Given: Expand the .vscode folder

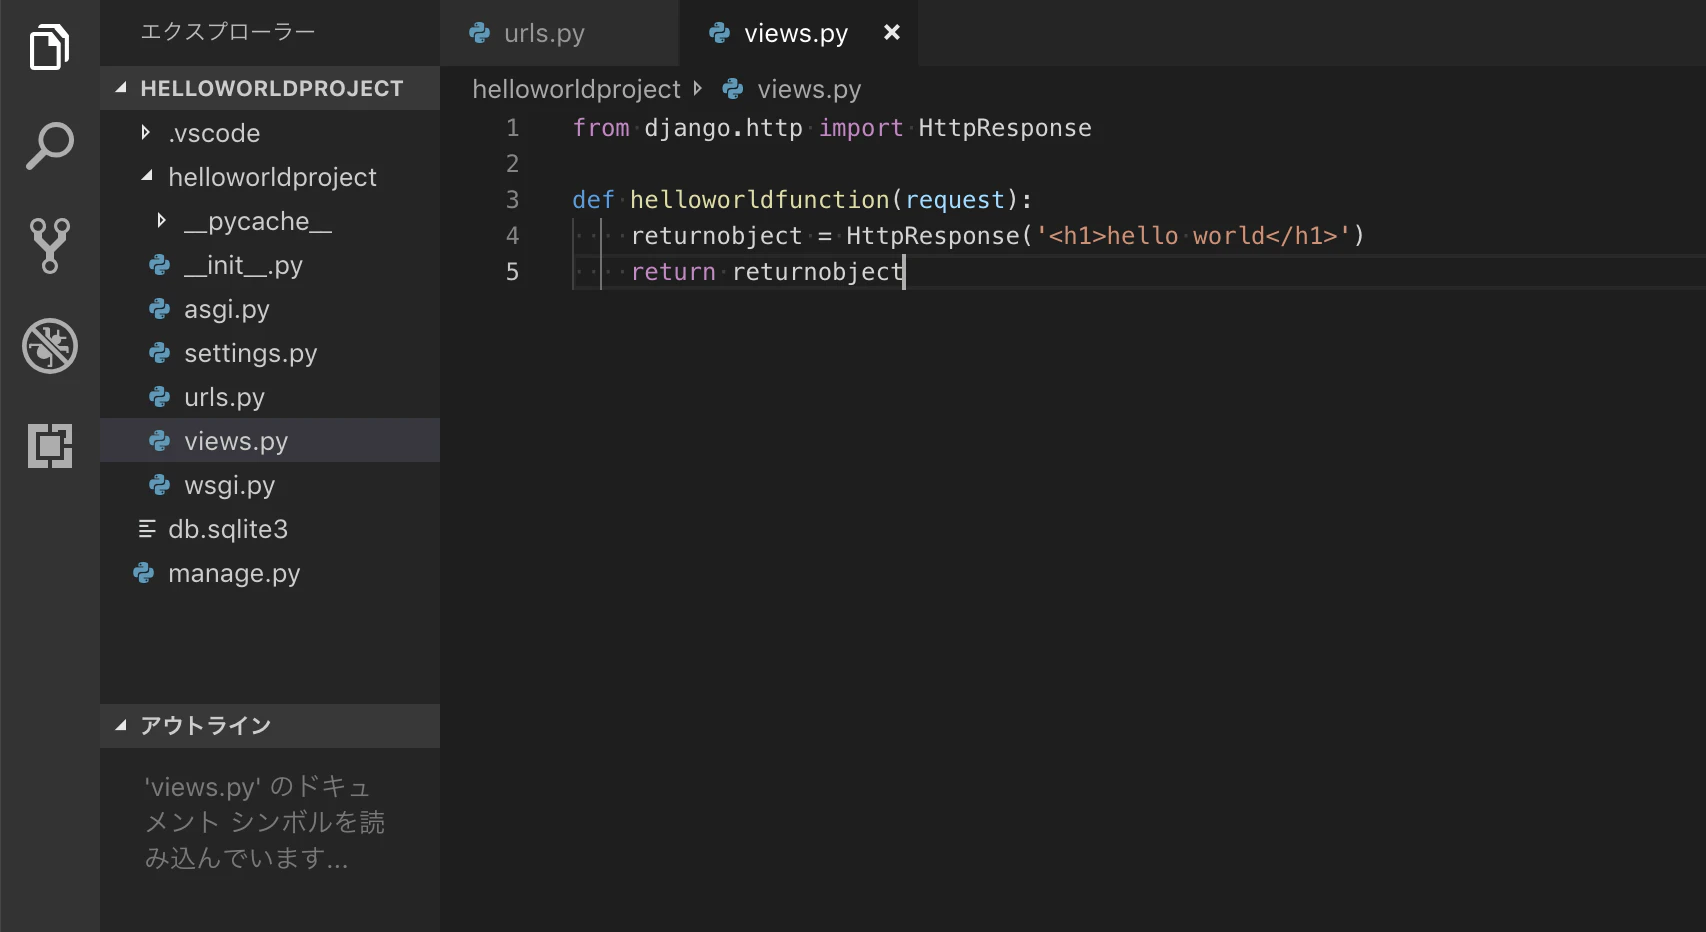Looking at the screenshot, I should click(146, 132).
